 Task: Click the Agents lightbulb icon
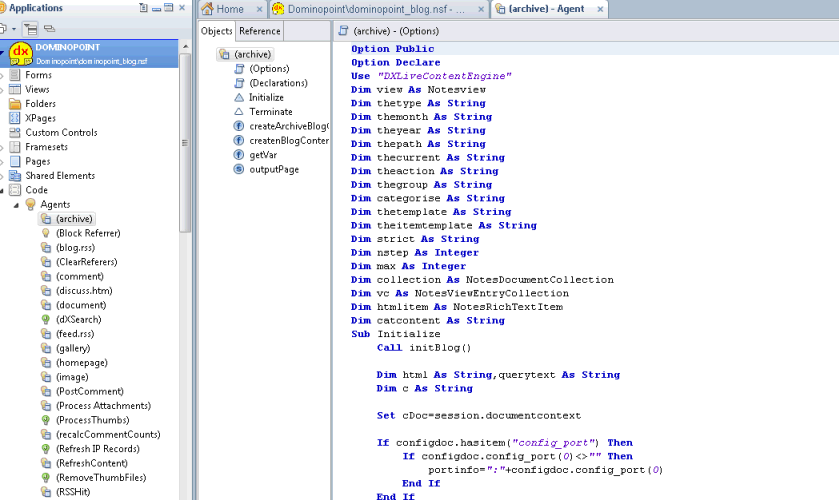pos(30,204)
